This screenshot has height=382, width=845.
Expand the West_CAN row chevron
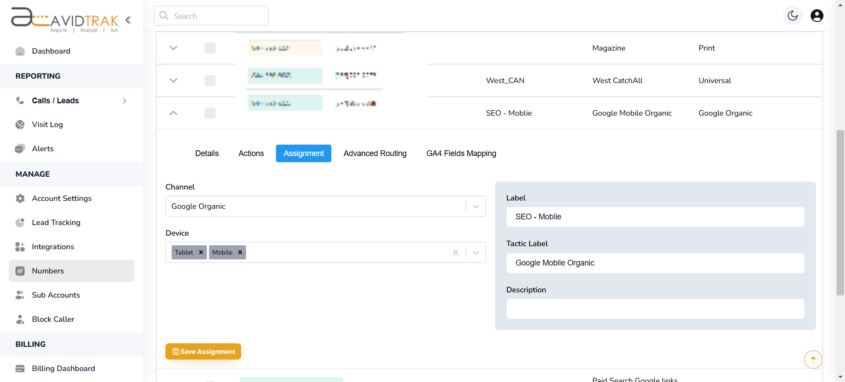pos(173,80)
